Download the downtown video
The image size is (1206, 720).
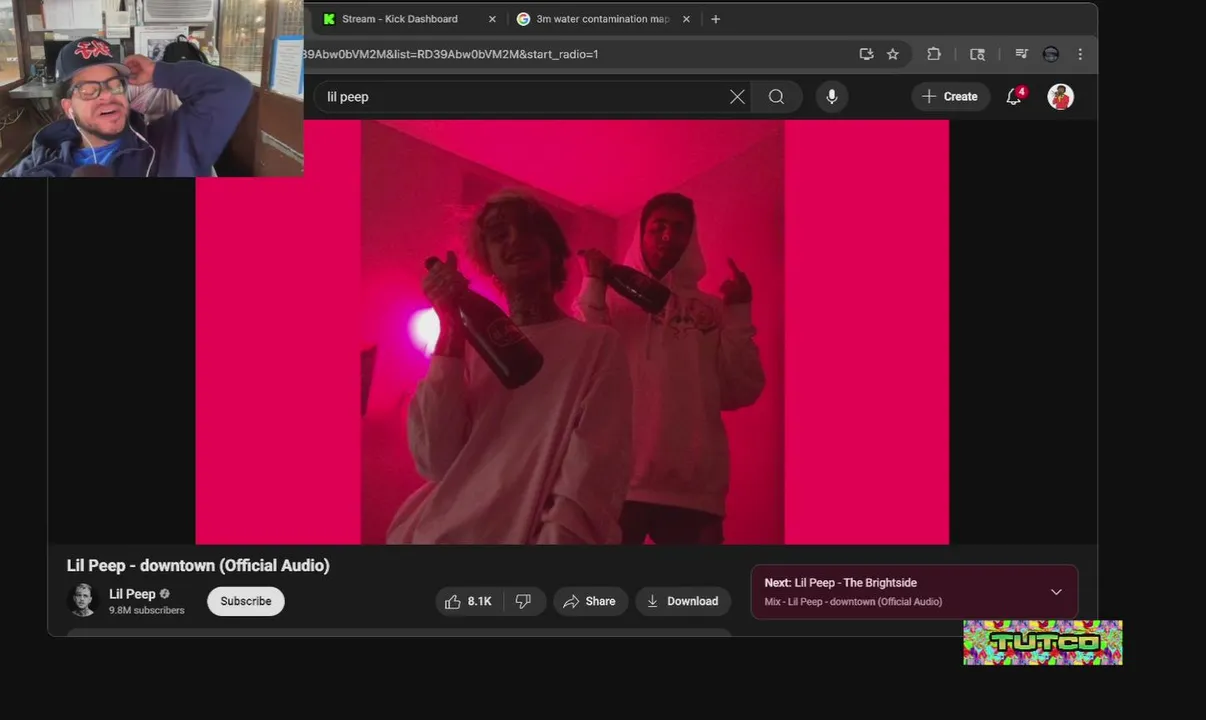click(x=683, y=601)
